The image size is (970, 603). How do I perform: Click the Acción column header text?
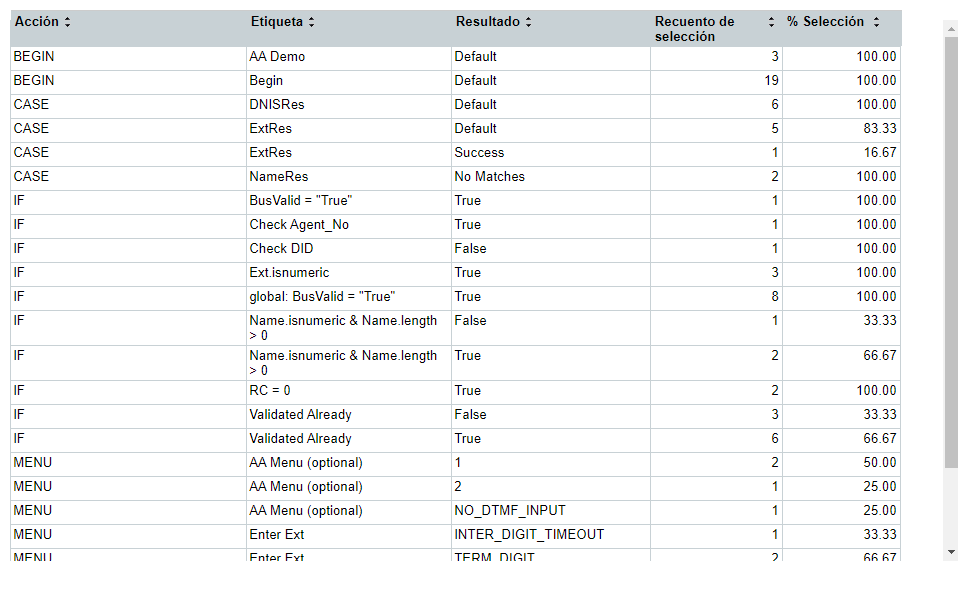click(36, 22)
